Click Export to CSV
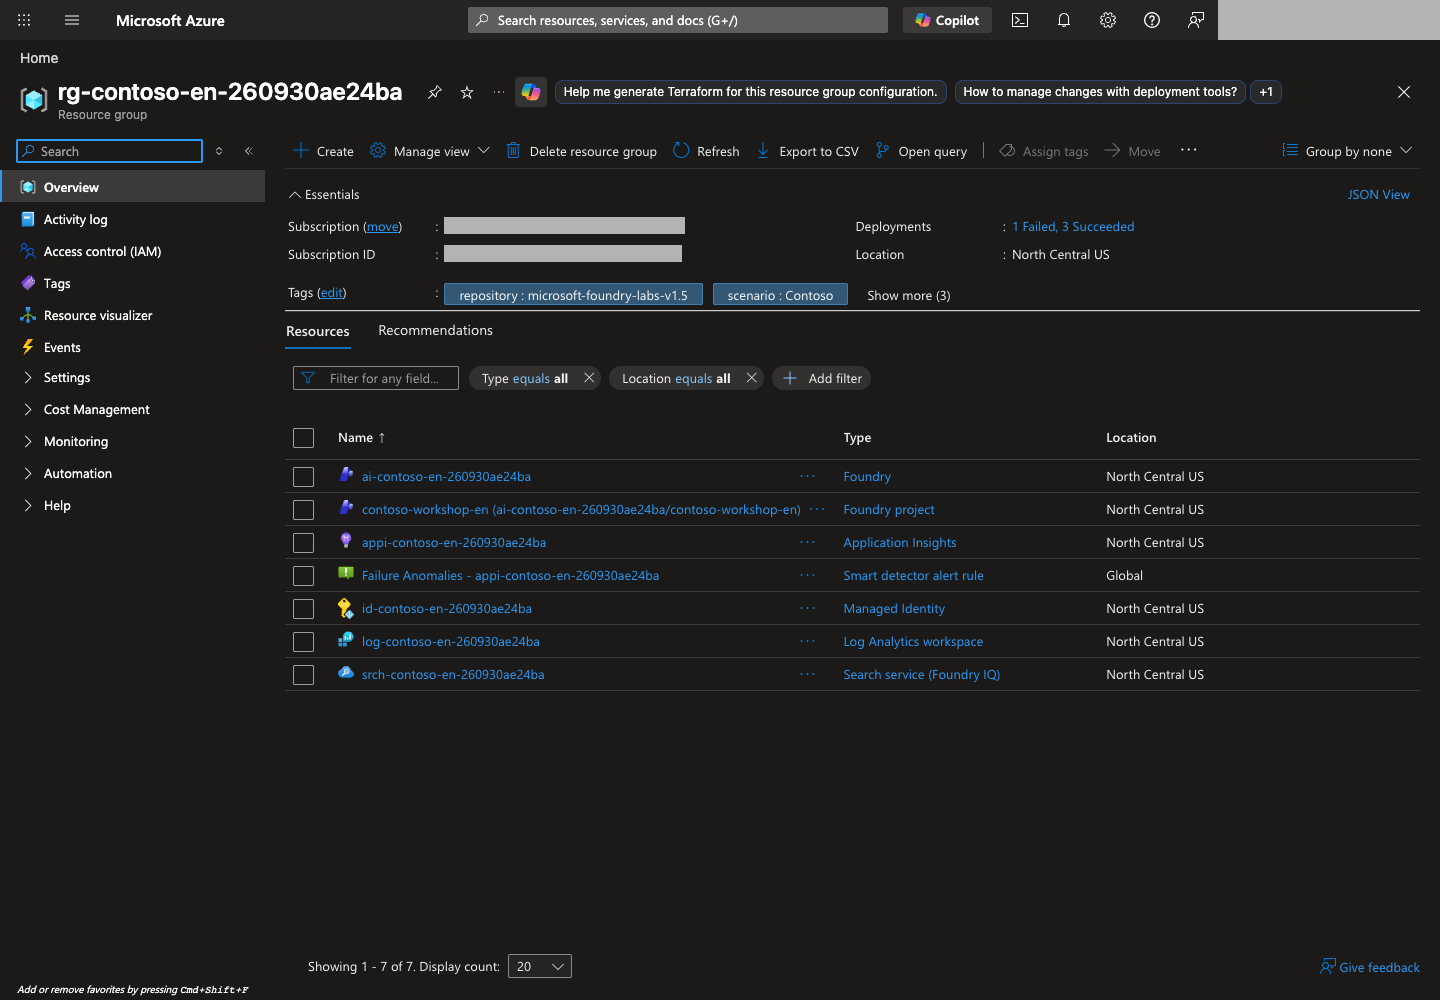 click(807, 151)
